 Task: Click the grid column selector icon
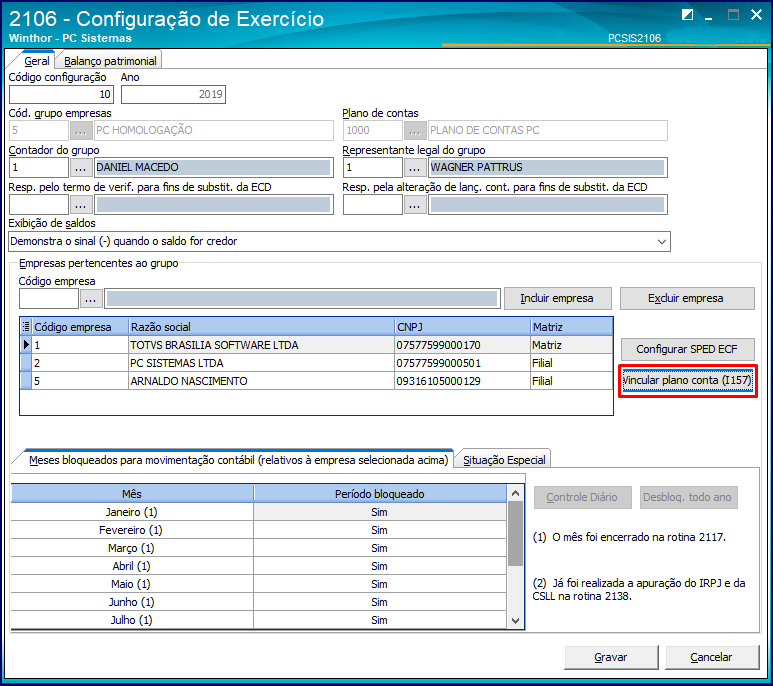26,327
